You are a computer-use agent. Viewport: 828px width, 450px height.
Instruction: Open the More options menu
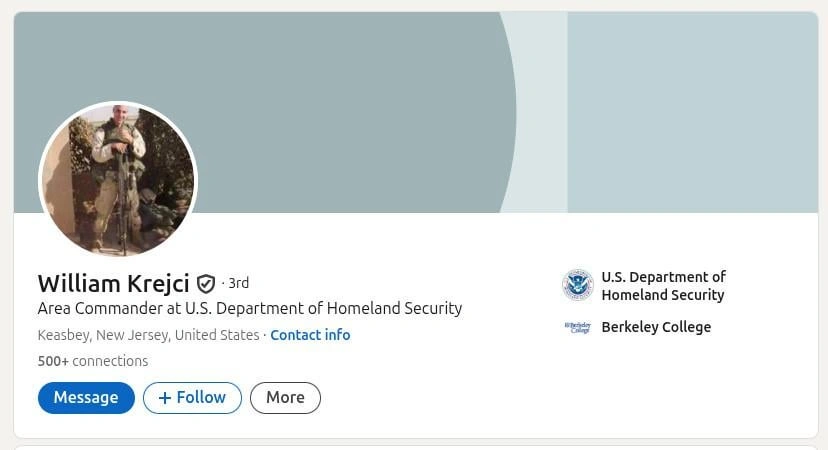click(x=285, y=398)
